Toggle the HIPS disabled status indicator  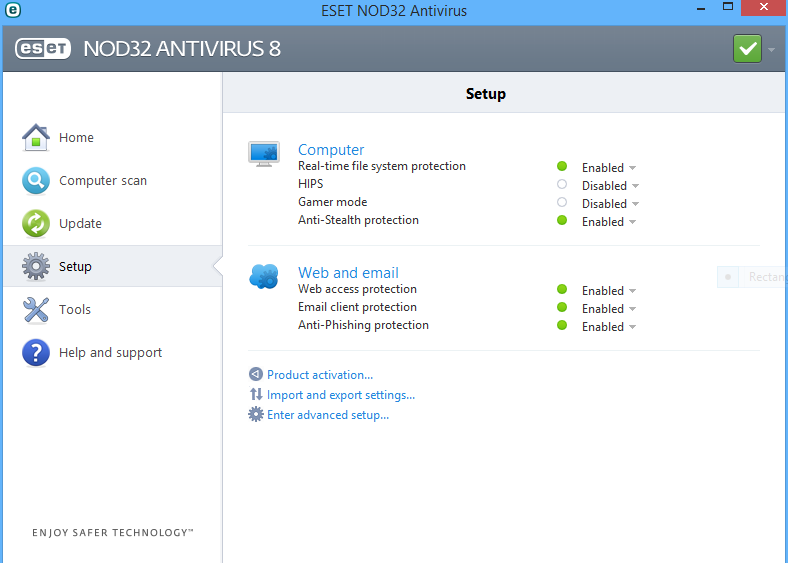(562, 184)
